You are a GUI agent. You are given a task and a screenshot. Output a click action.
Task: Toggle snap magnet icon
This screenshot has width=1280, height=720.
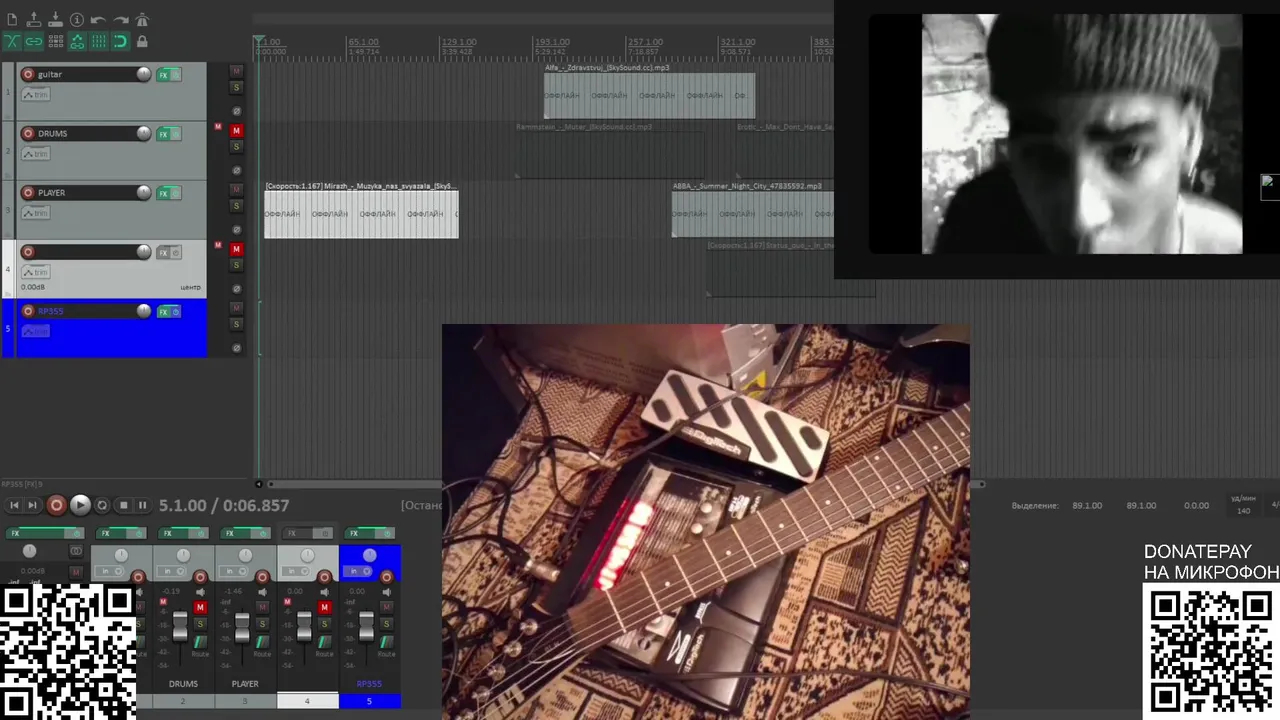(x=120, y=41)
